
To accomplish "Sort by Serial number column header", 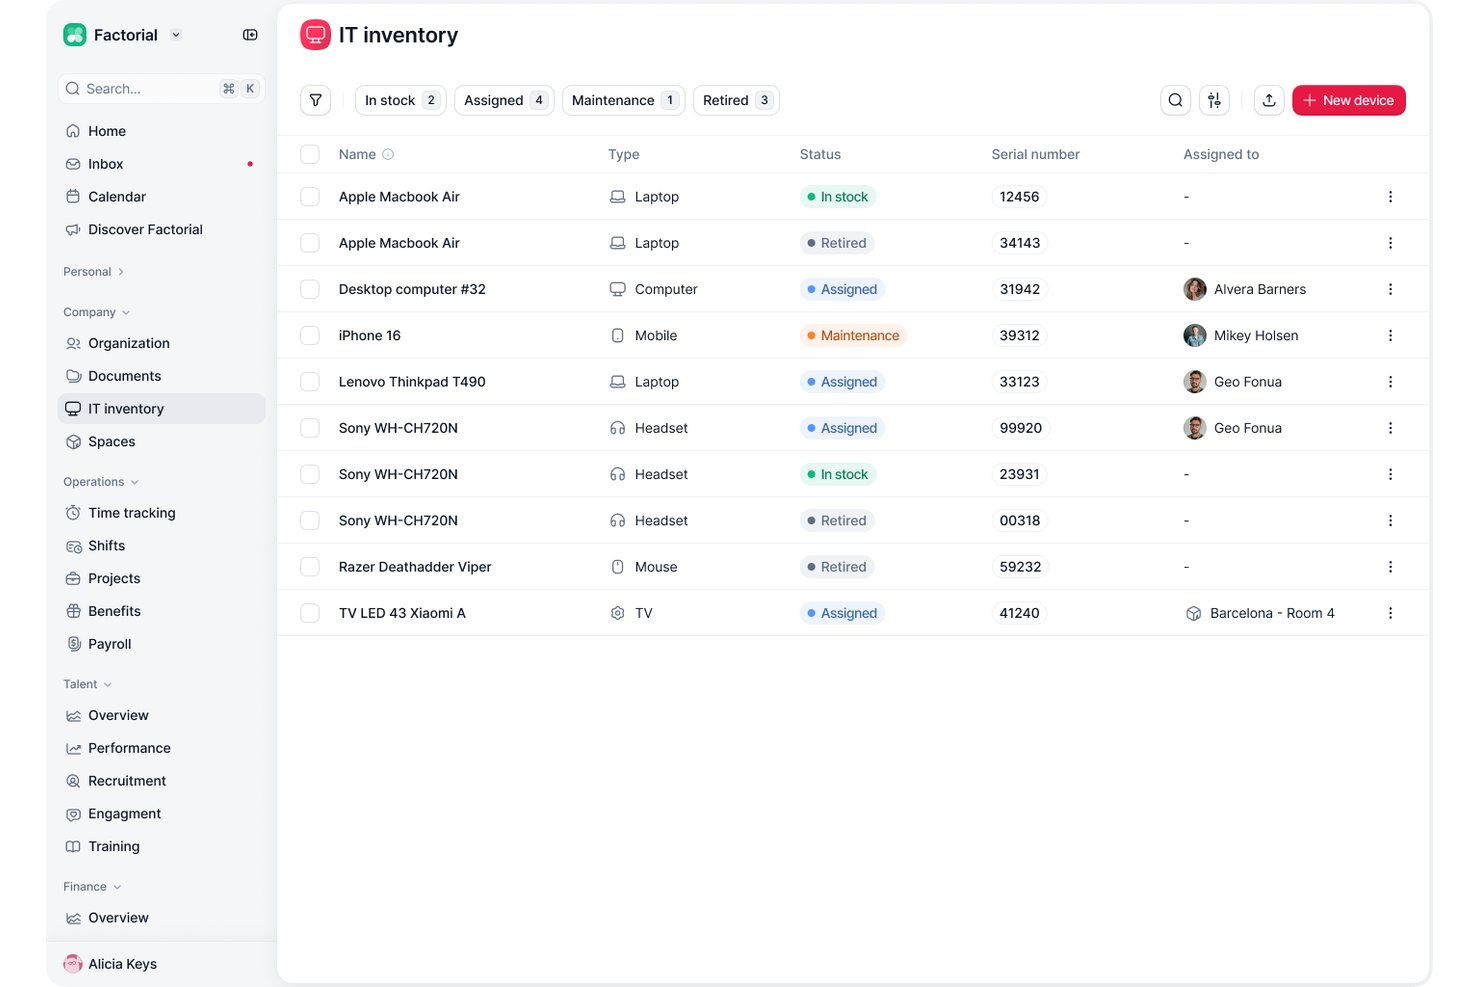I will click(1035, 154).
